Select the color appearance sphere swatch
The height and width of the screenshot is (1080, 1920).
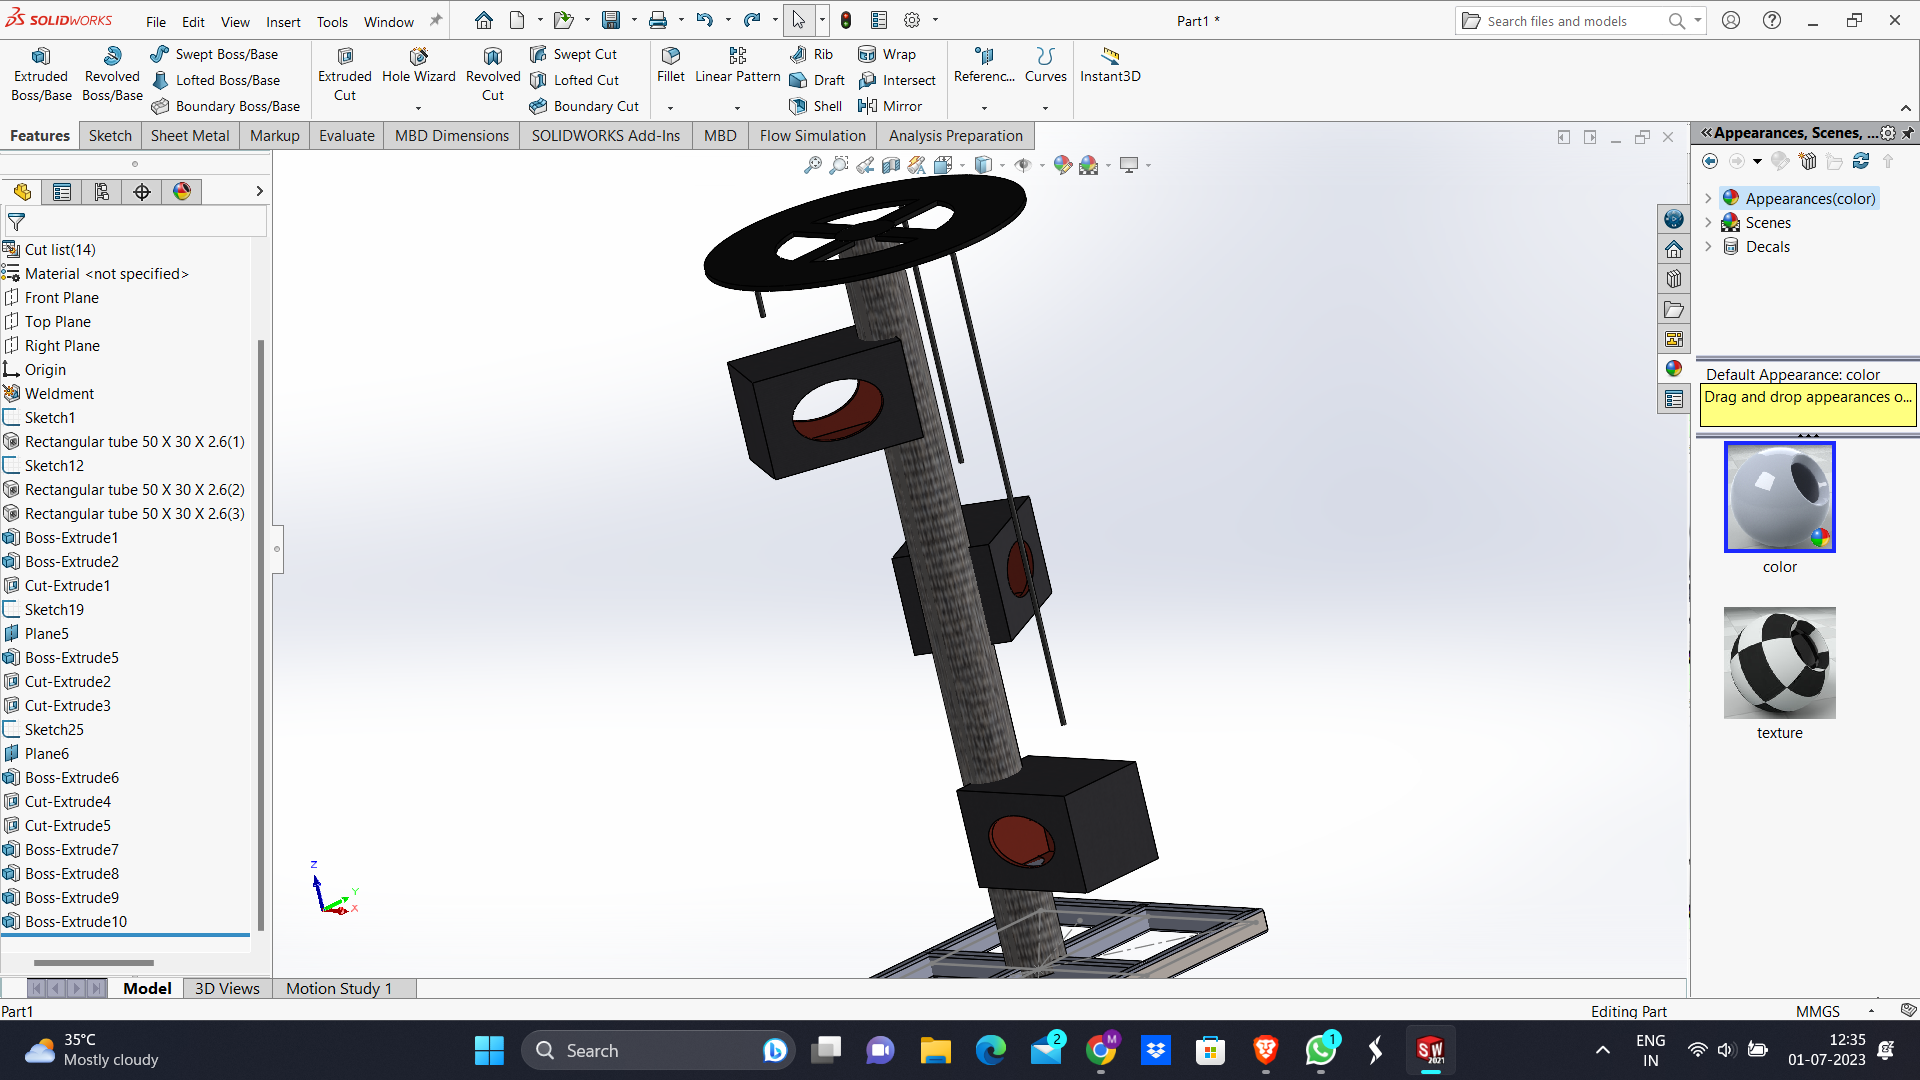[x=1779, y=497]
